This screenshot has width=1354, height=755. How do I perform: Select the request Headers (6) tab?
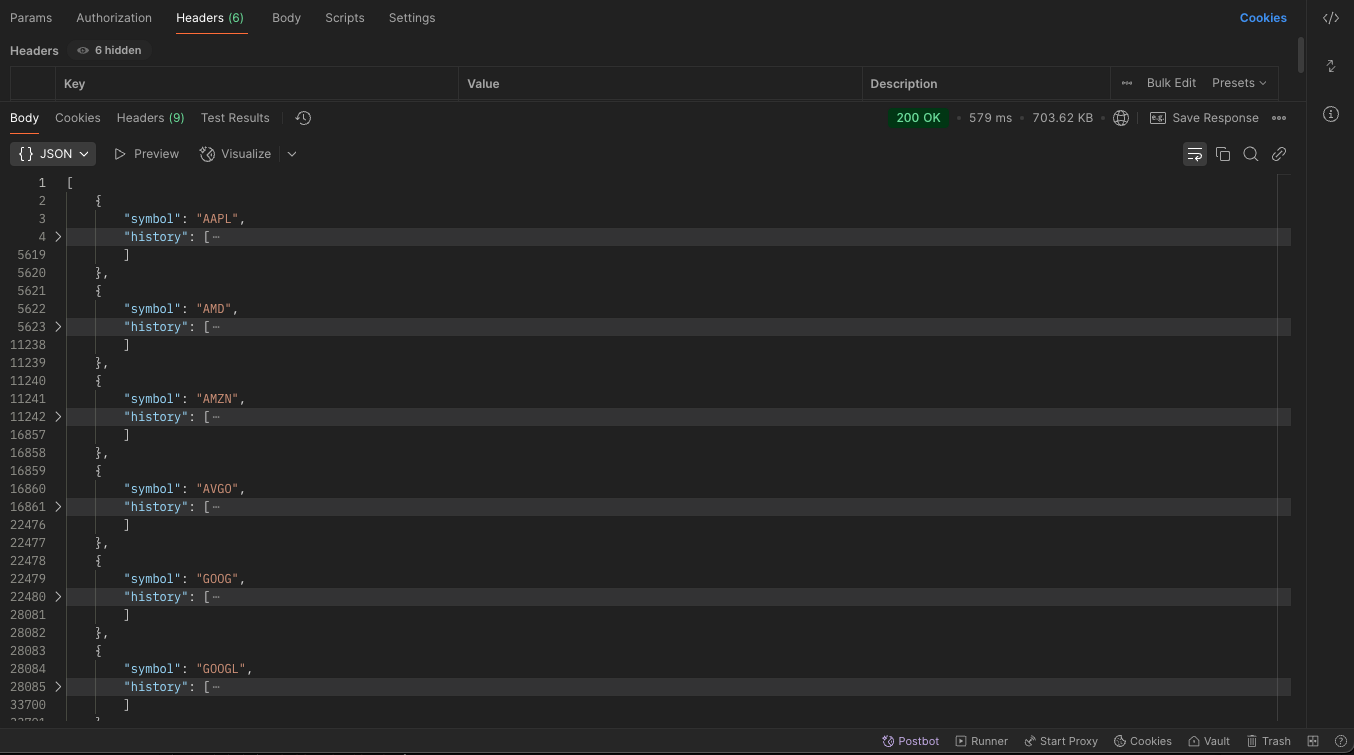(210, 18)
